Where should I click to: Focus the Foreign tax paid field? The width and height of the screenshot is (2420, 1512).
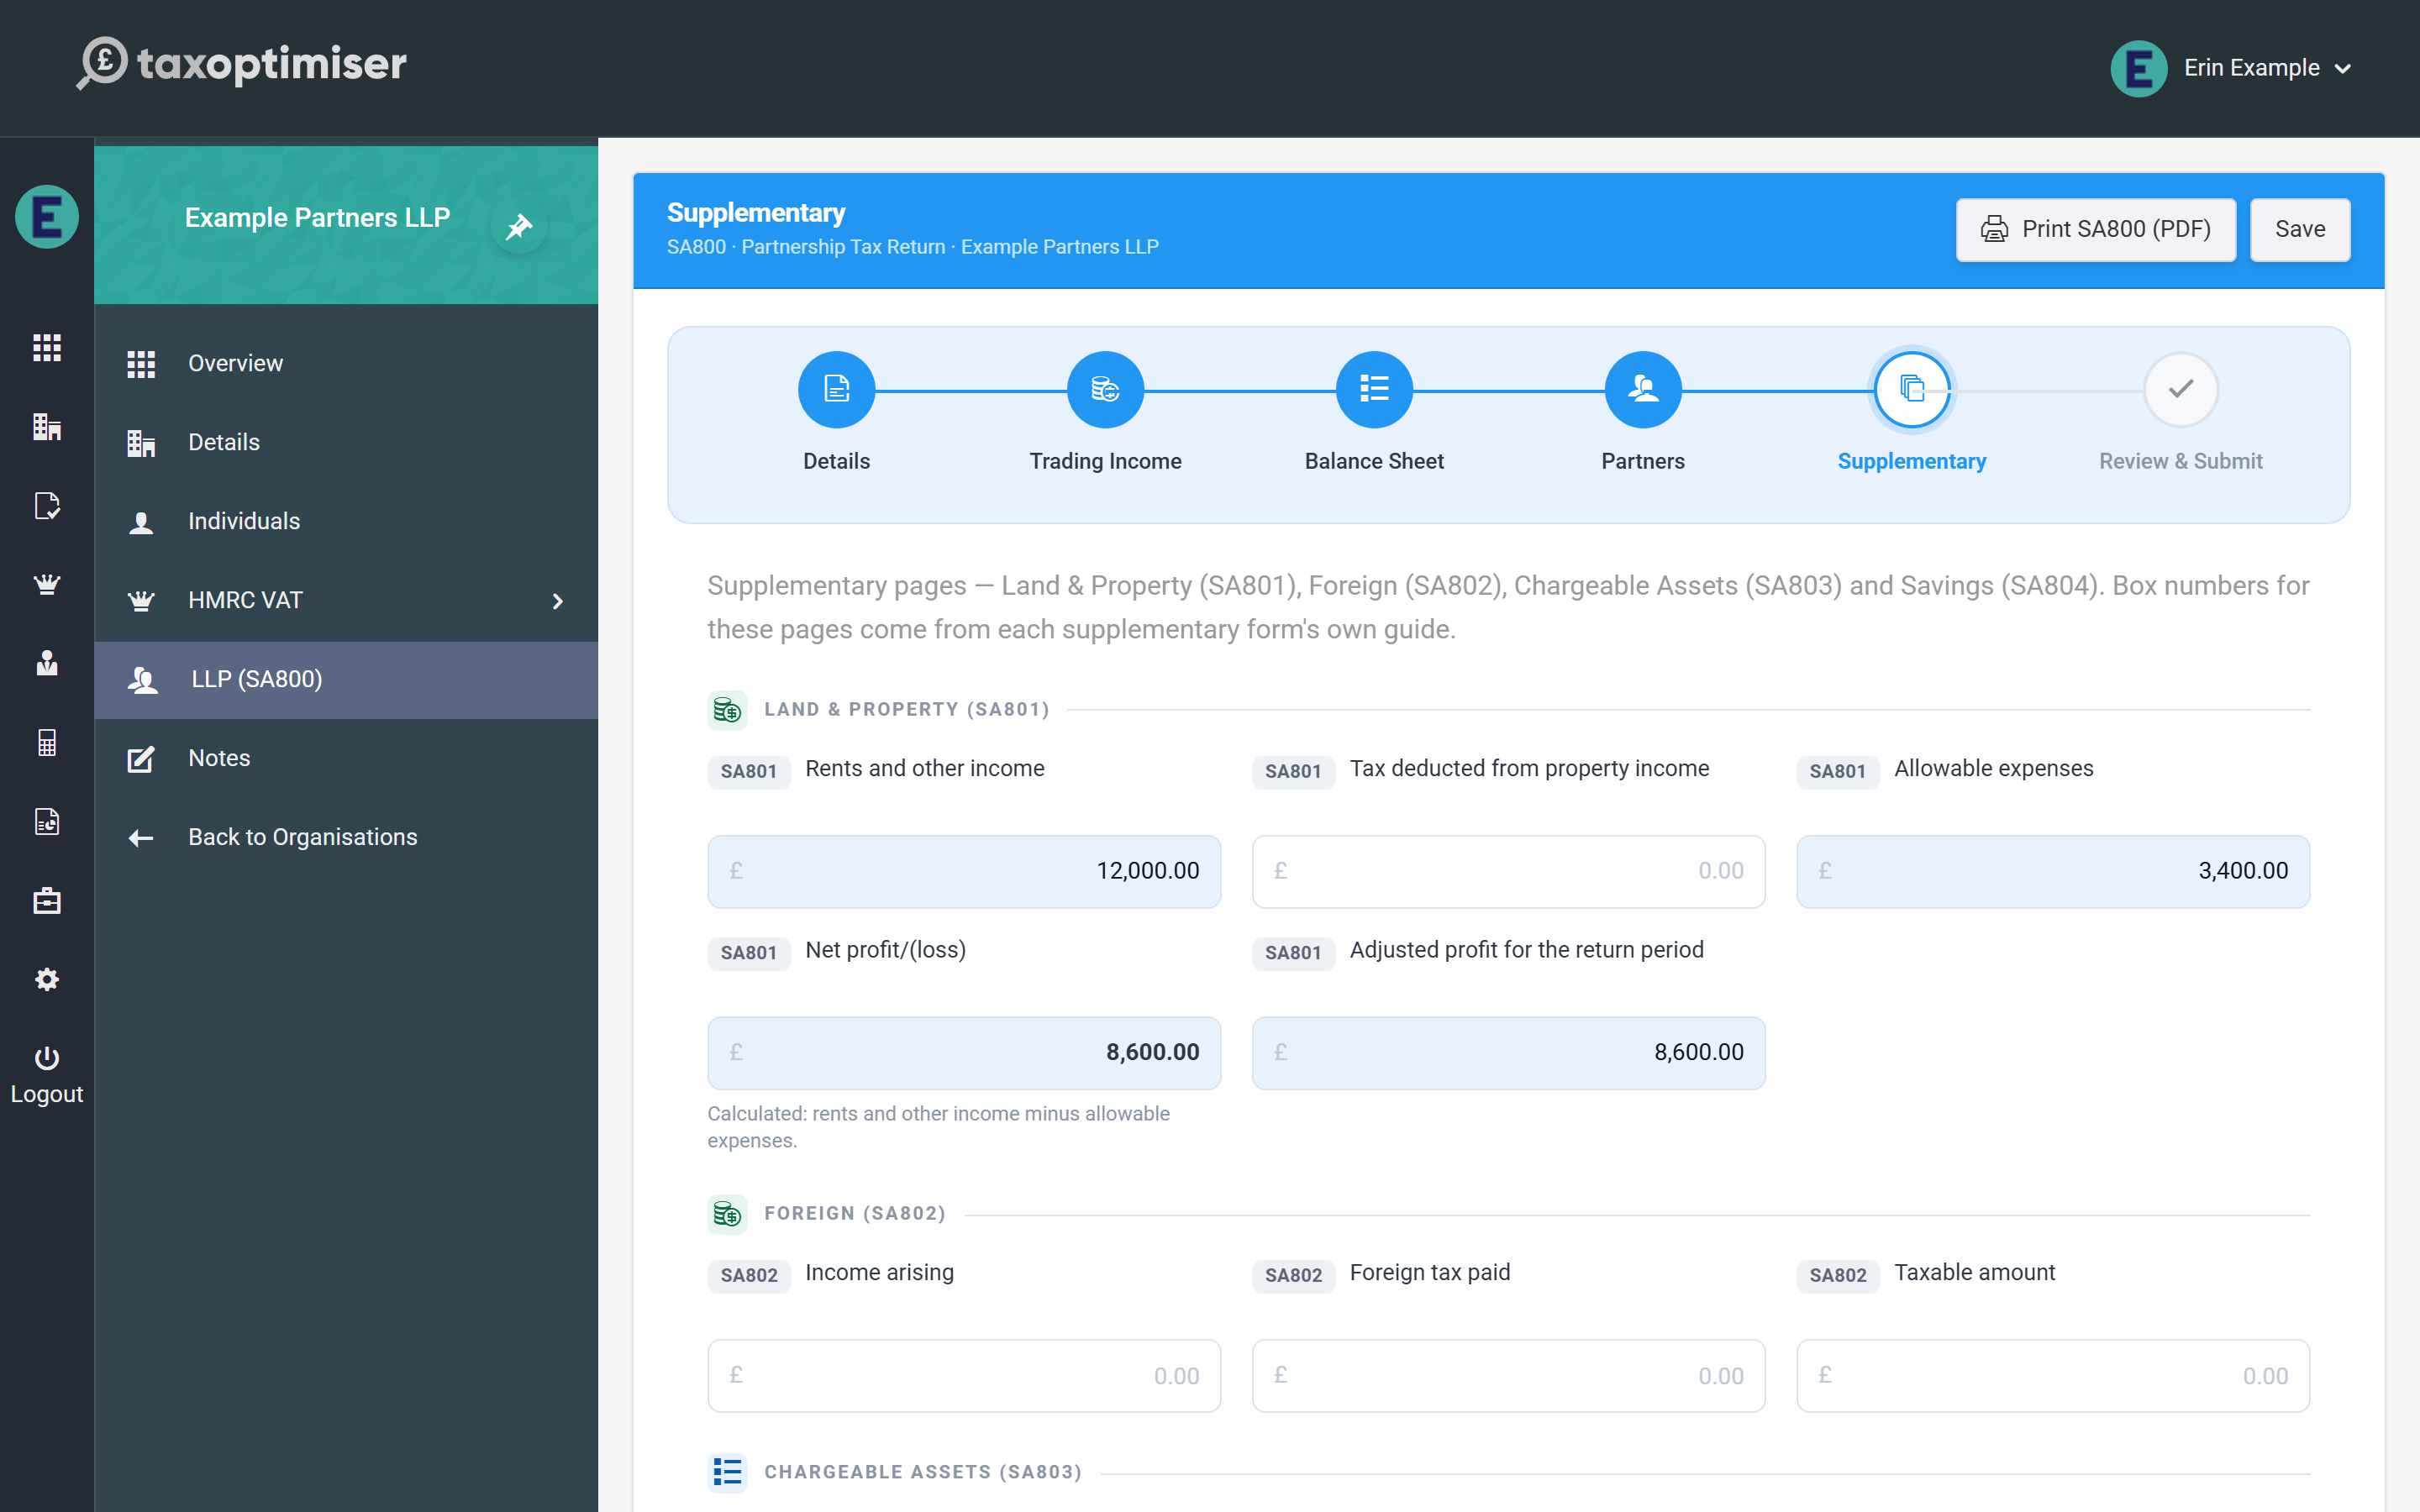coord(1508,1376)
